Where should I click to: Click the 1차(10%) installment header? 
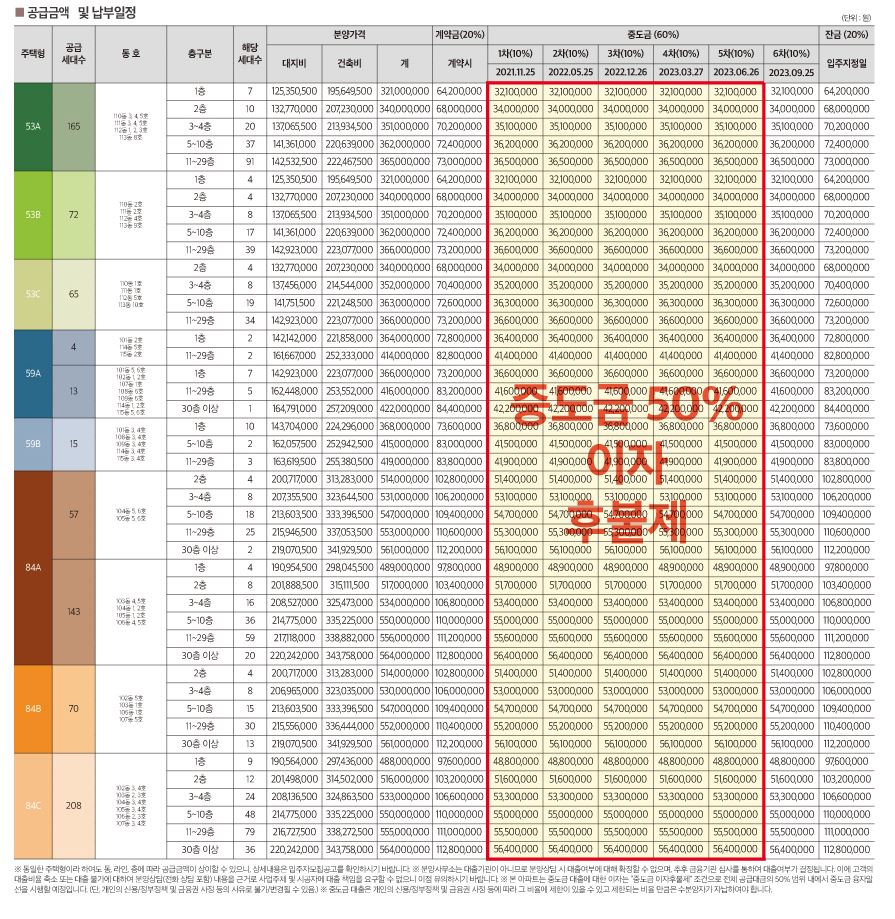click(x=515, y=53)
